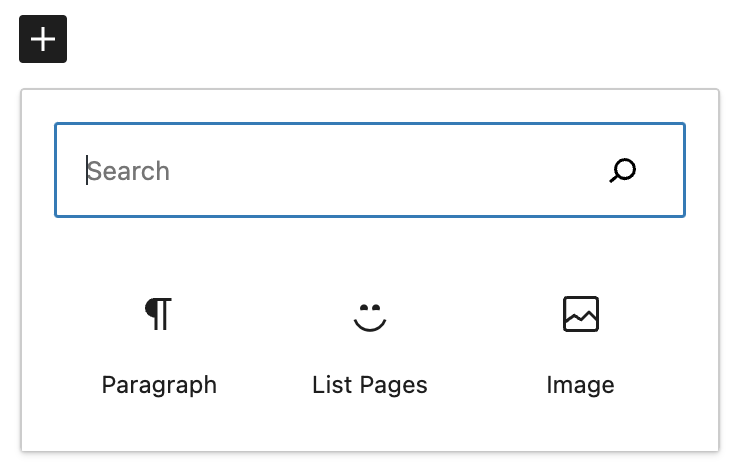This screenshot has height=476, width=736.
Task: Insert an Image block
Action: tap(581, 347)
